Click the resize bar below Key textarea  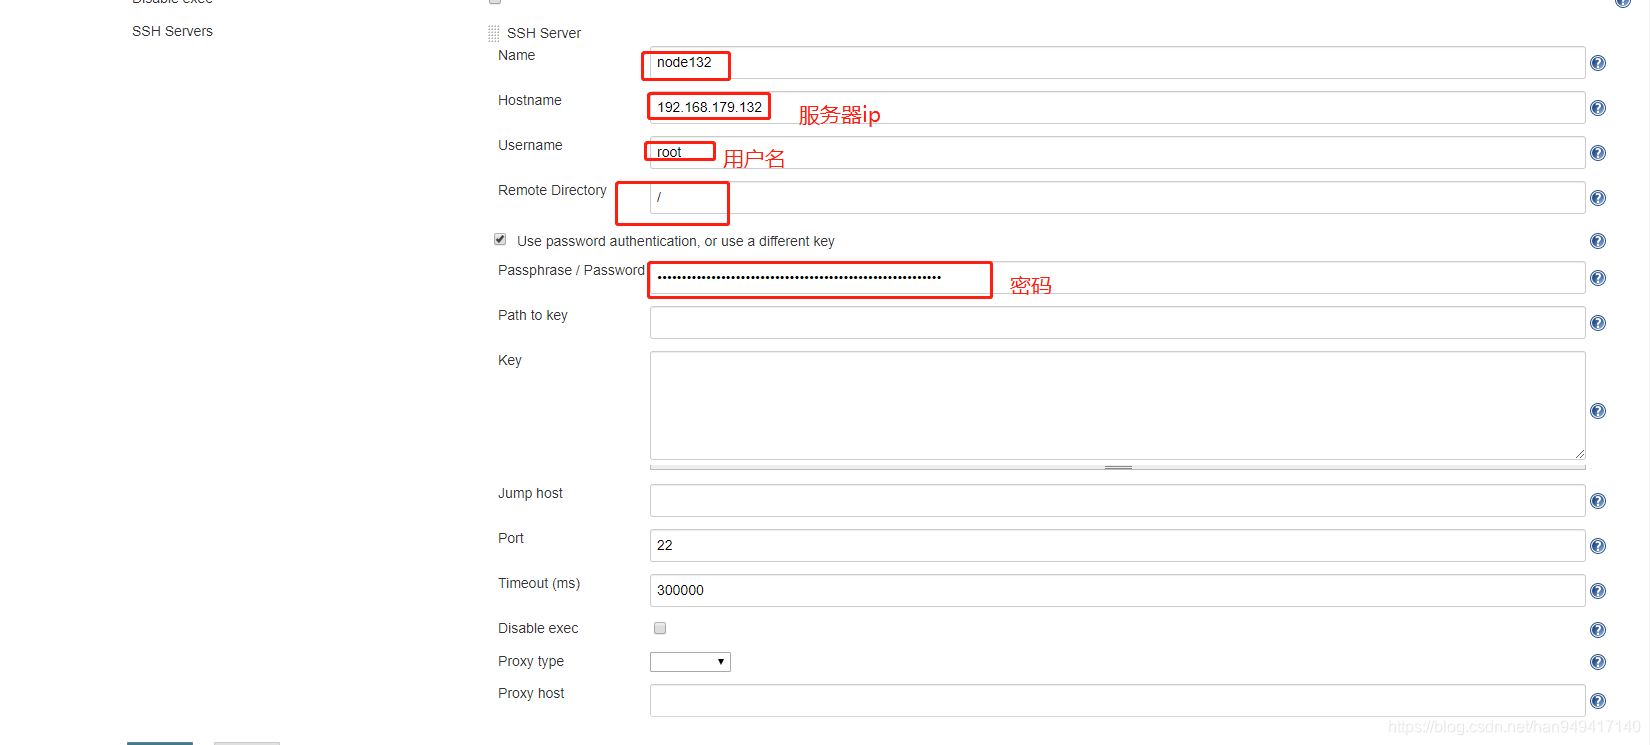point(1117,467)
